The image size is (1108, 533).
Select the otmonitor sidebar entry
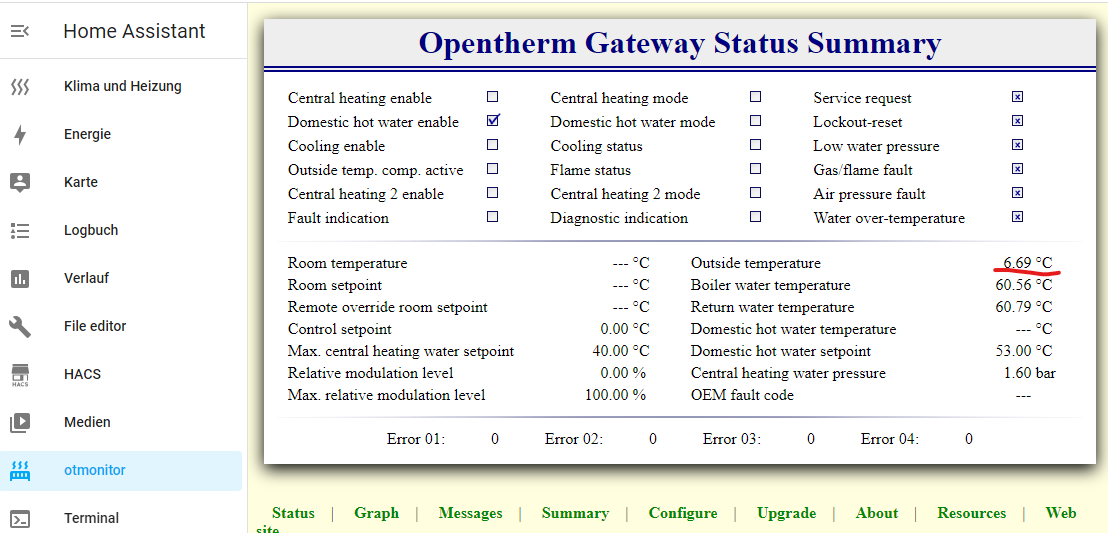[120, 471]
